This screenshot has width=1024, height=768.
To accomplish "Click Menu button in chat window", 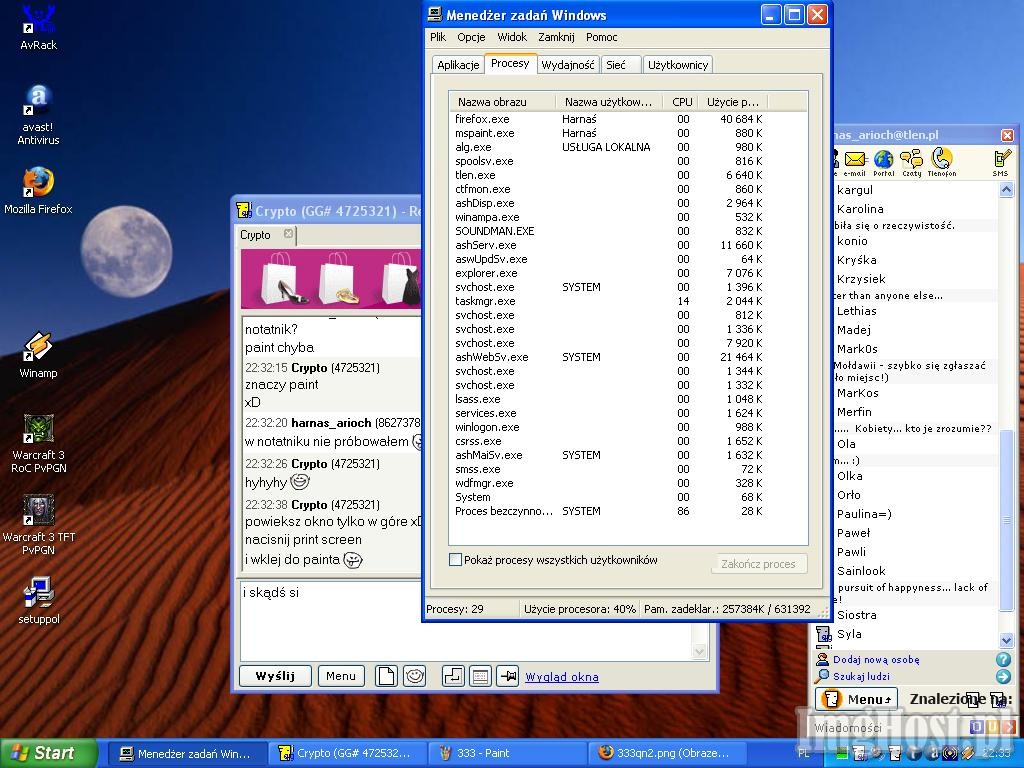I will point(341,676).
